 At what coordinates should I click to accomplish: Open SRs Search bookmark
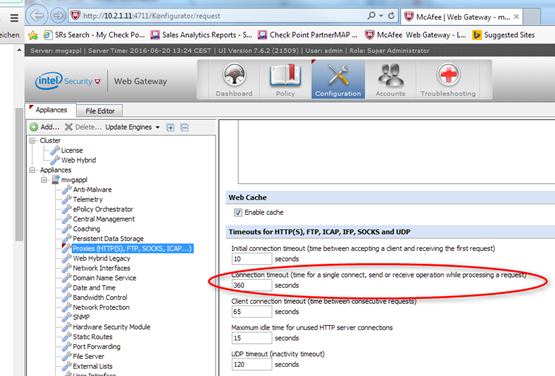click(94, 35)
